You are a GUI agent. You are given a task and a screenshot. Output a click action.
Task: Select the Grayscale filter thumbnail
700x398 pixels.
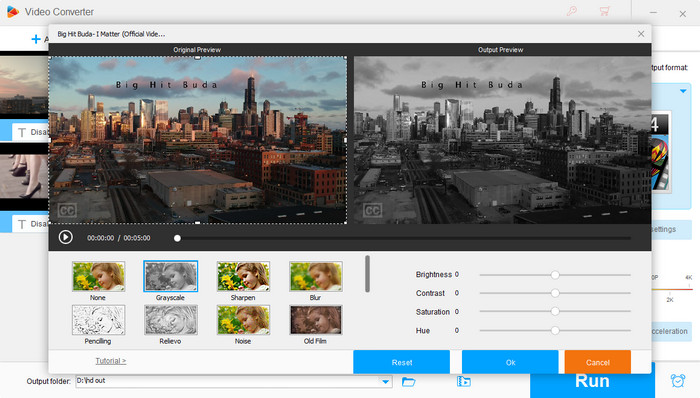[x=171, y=276]
